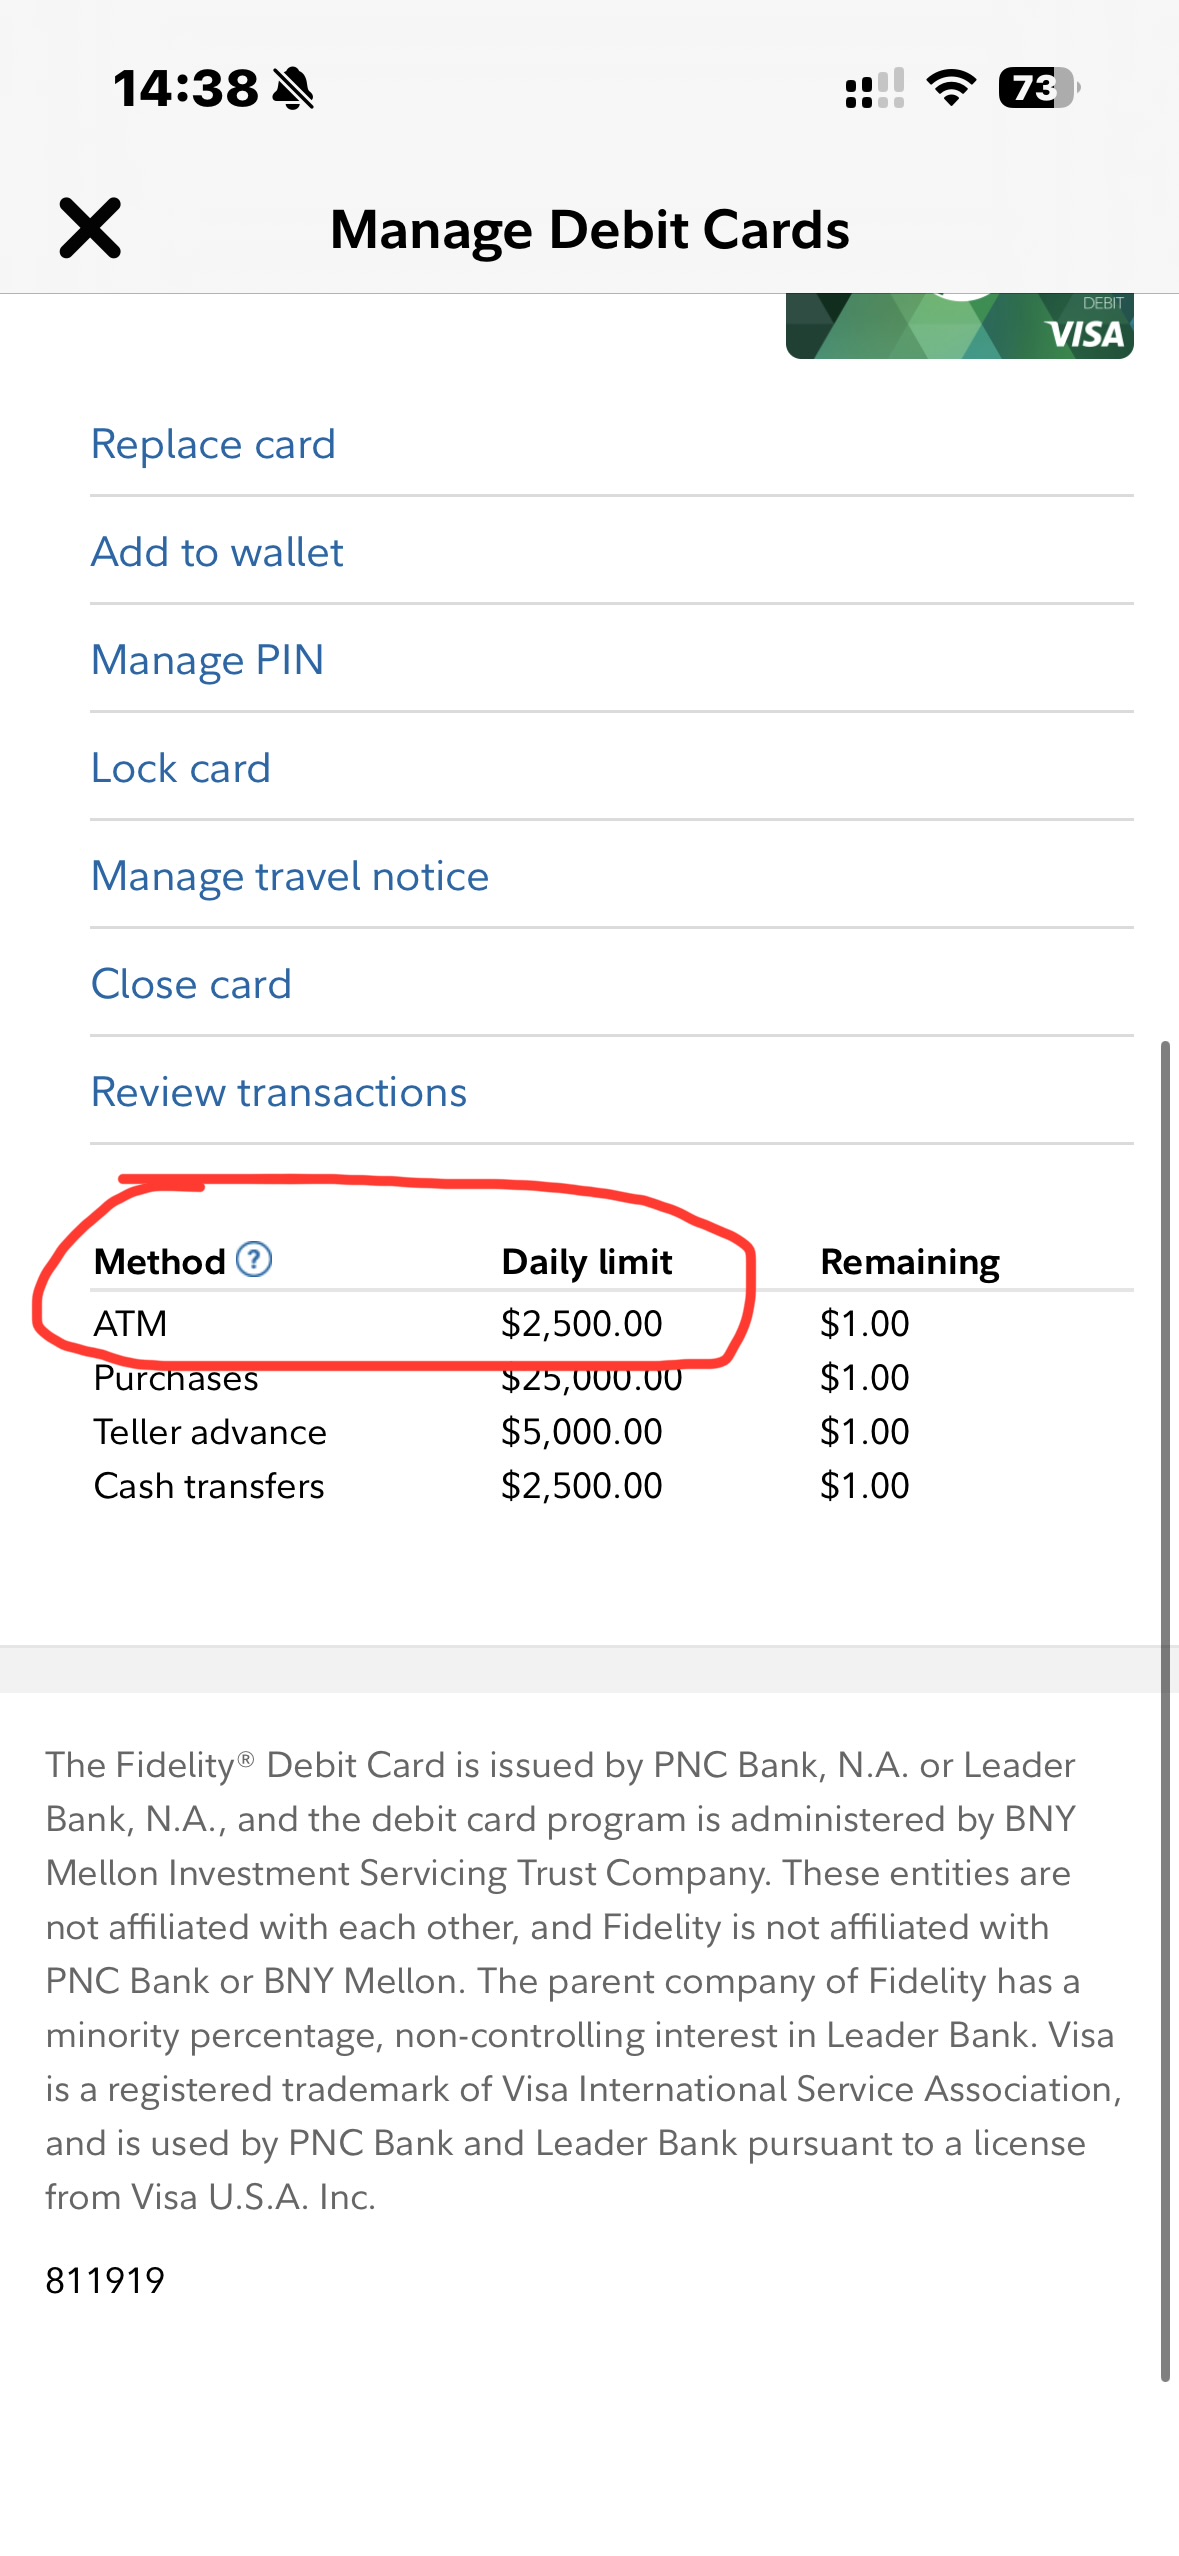Tap the cellular signal bars icon
The width and height of the screenshot is (1179, 2556).
click(x=874, y=88)
